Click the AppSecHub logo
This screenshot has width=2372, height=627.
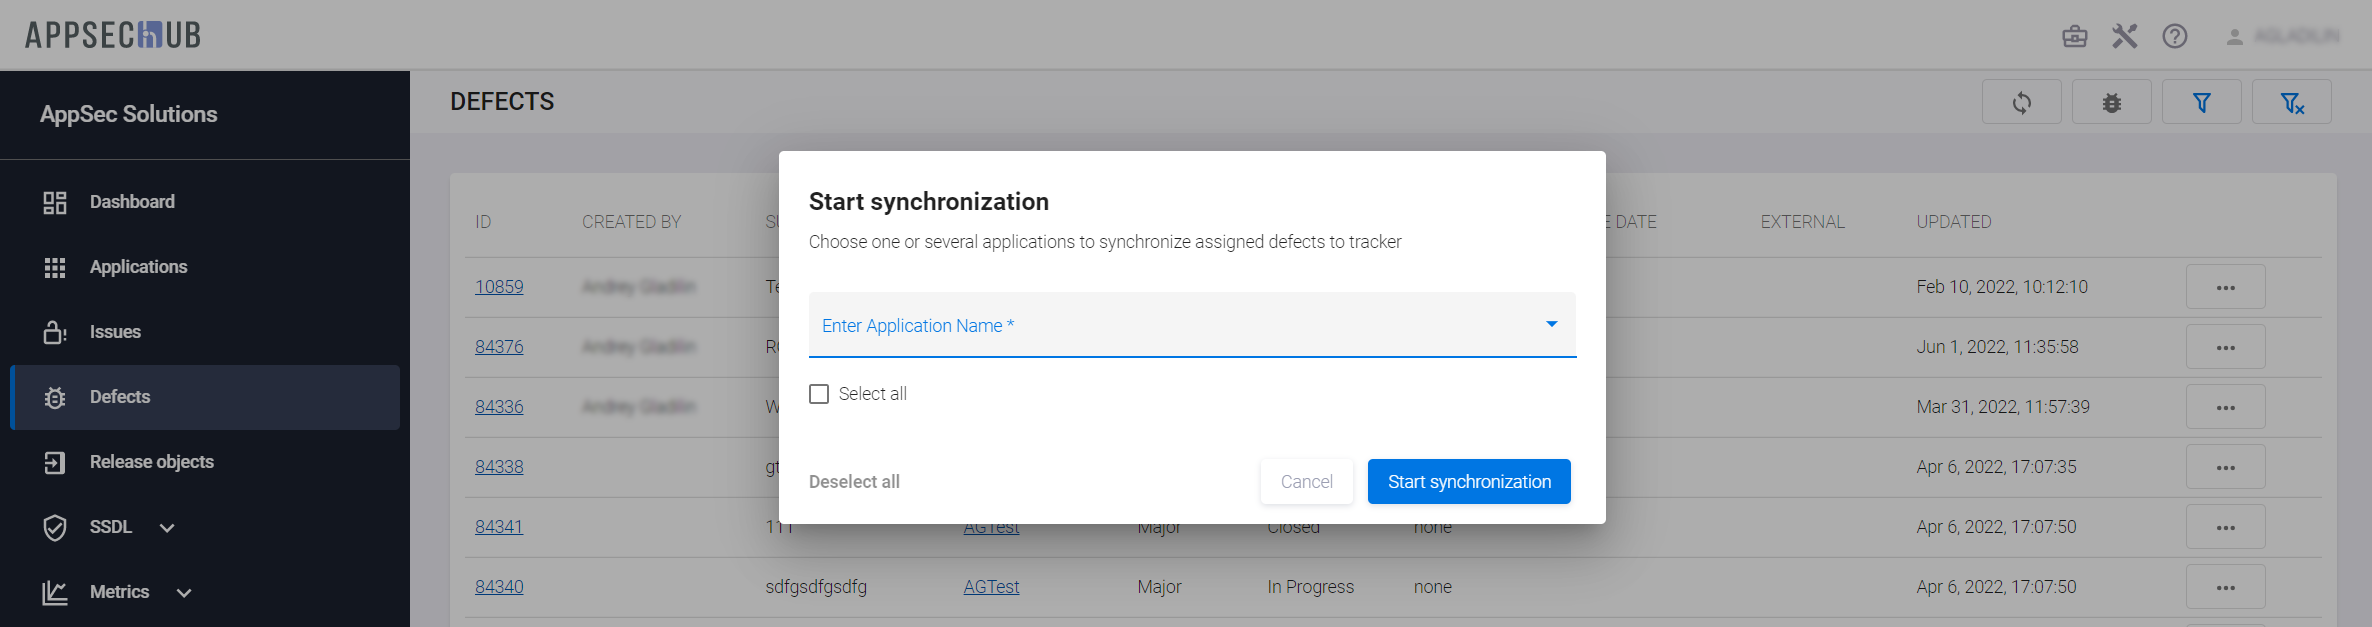(x=113, y=35)
